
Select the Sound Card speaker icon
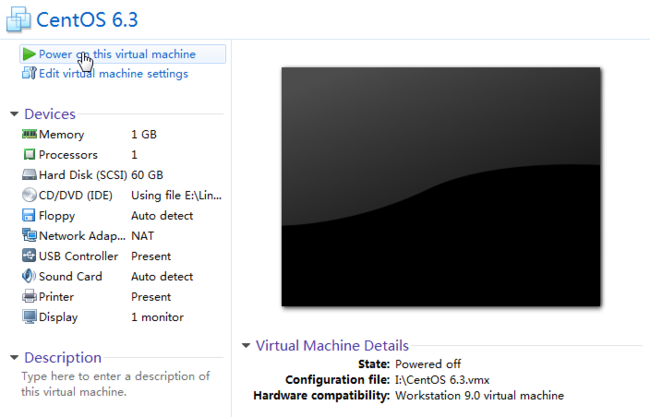(29, 276)
